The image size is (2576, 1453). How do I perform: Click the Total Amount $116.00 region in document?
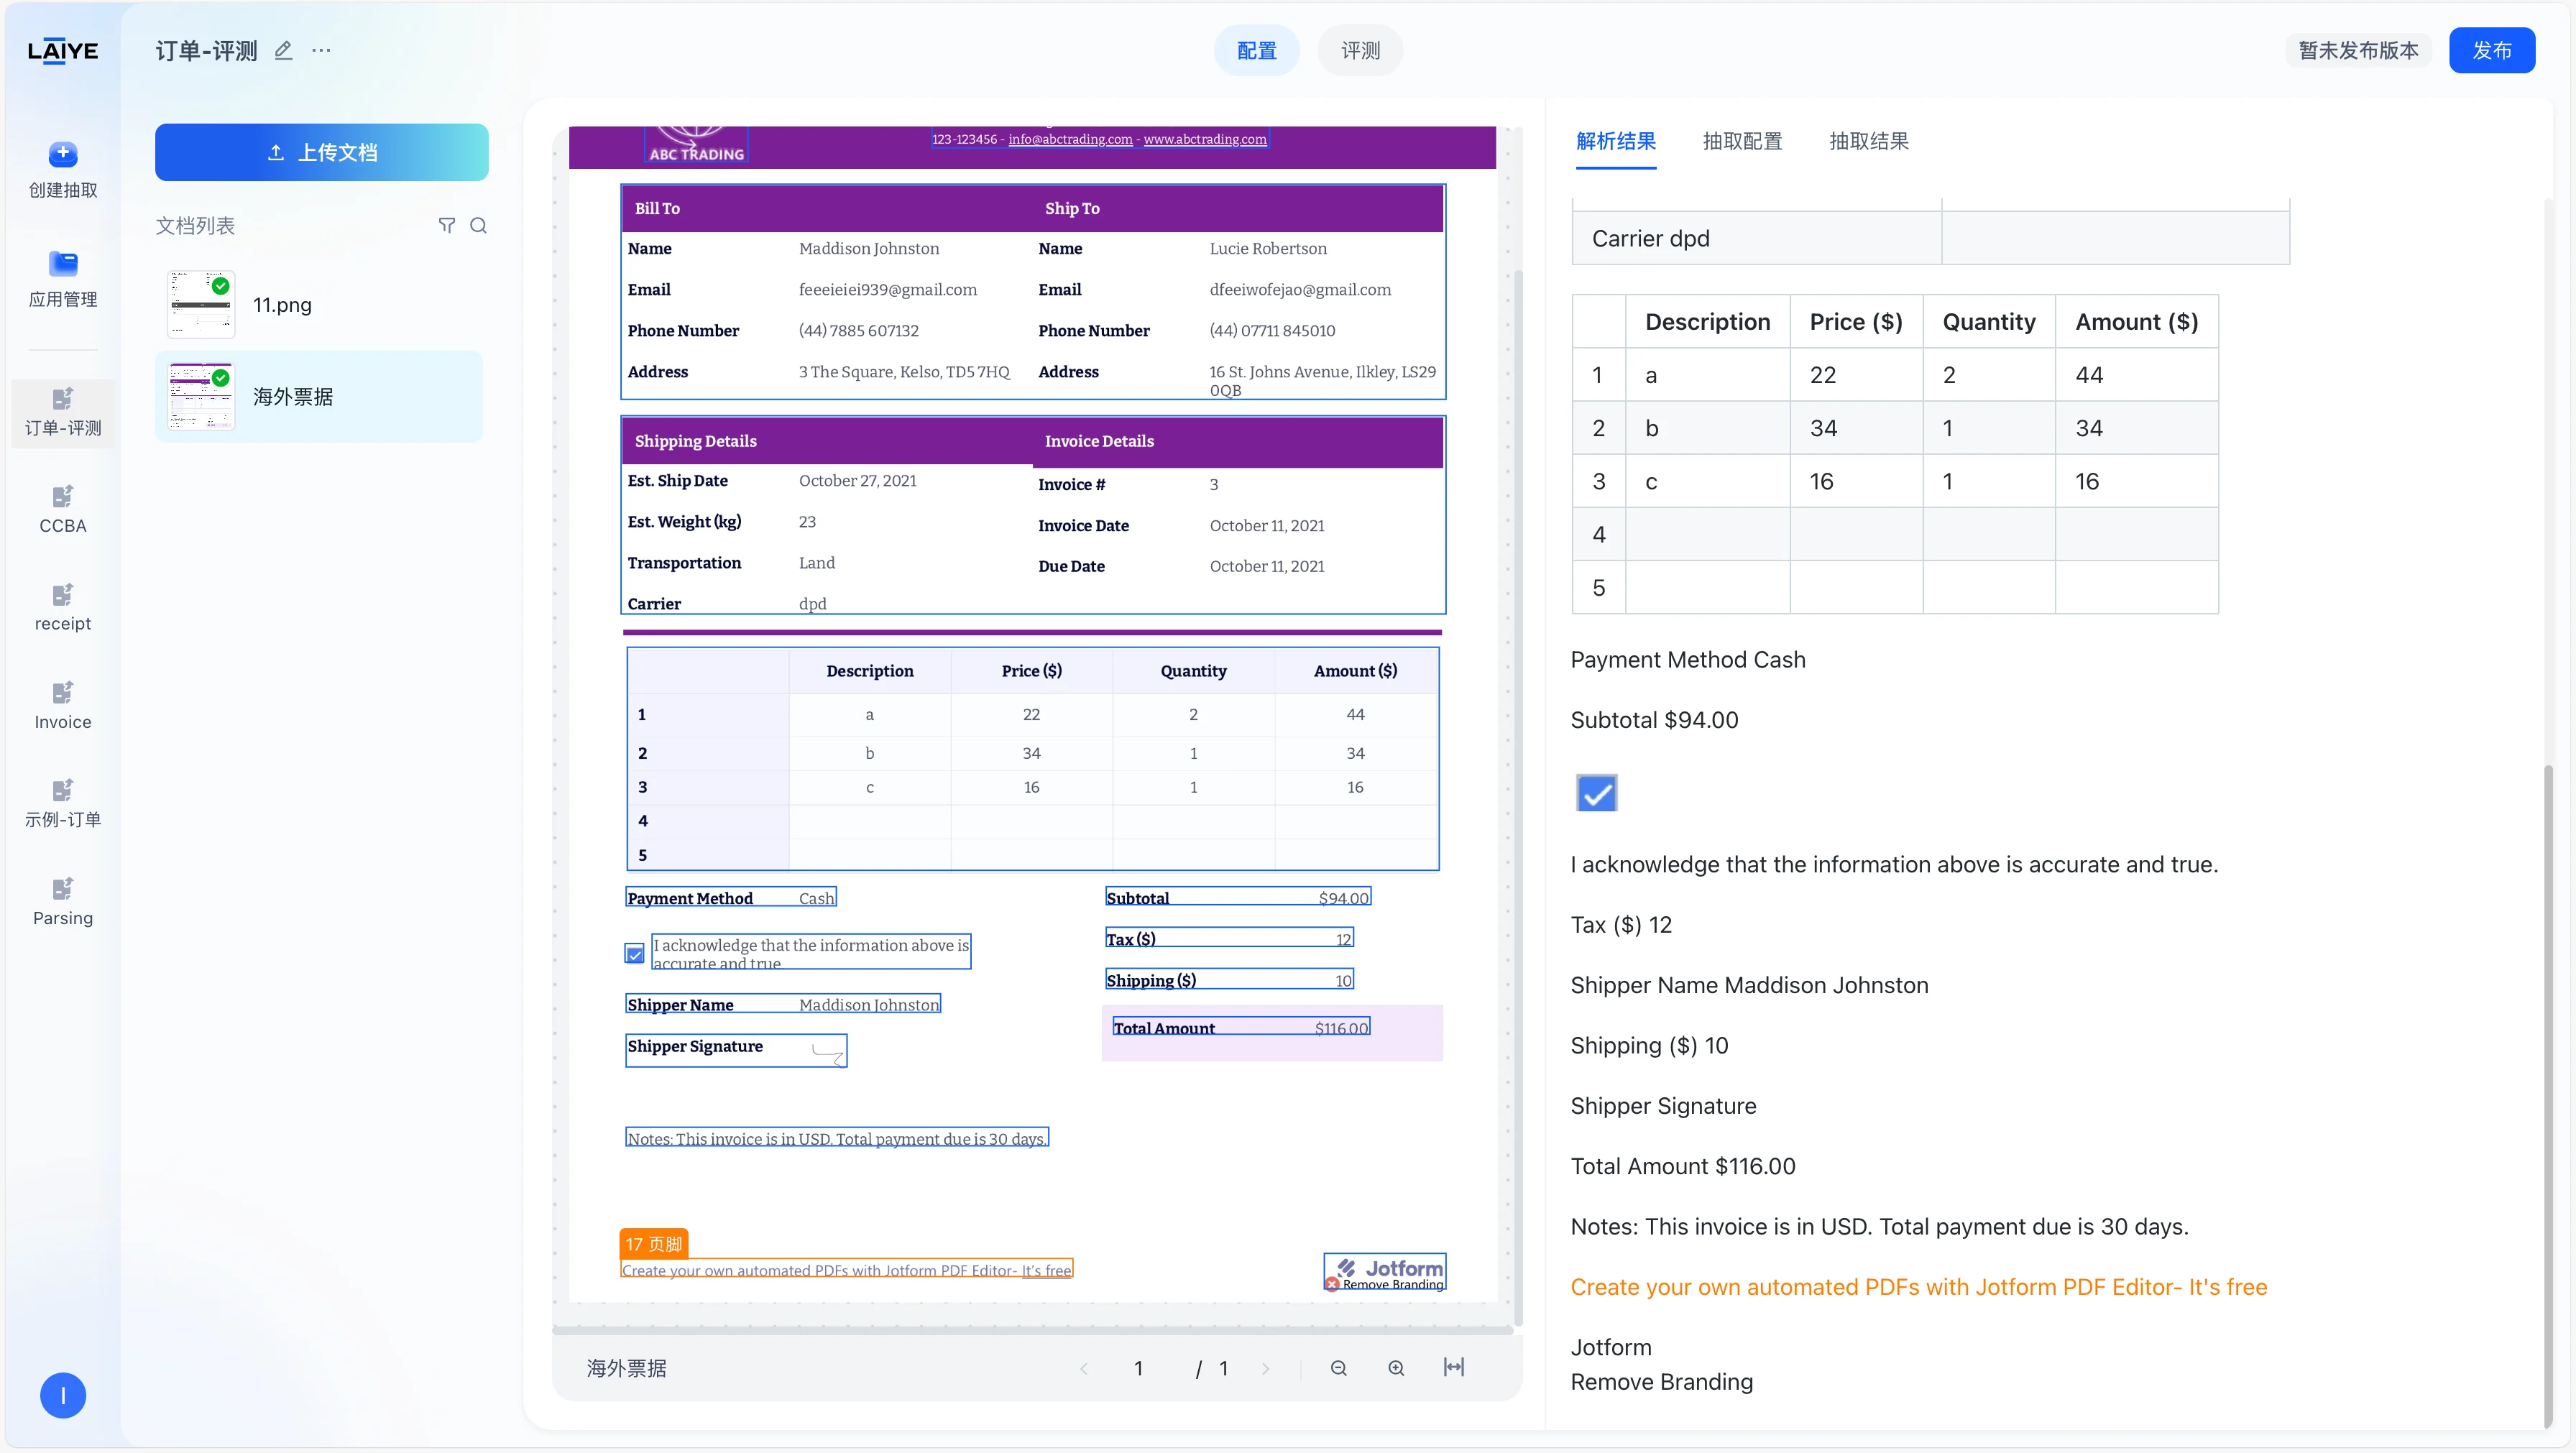pos(1241,1027)
